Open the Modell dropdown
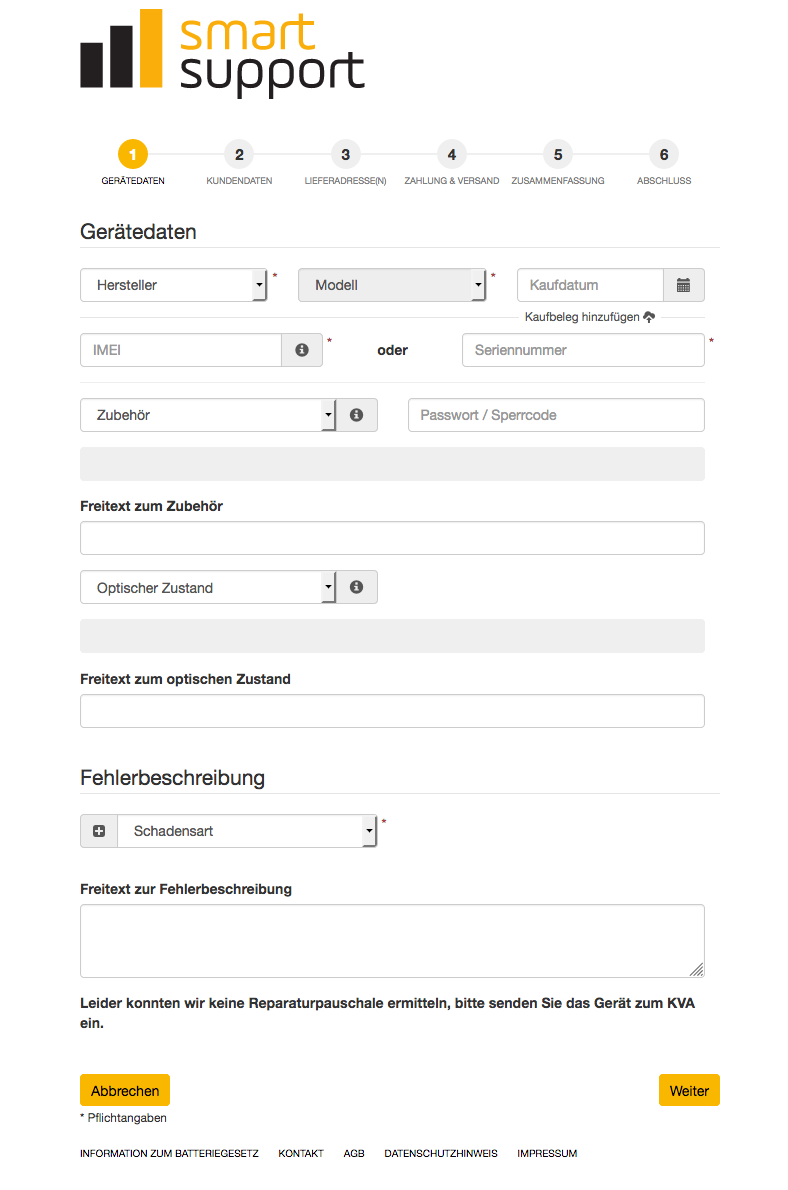Image resolution: width=788 pixels, height=1190 pixels. [392, 285]
